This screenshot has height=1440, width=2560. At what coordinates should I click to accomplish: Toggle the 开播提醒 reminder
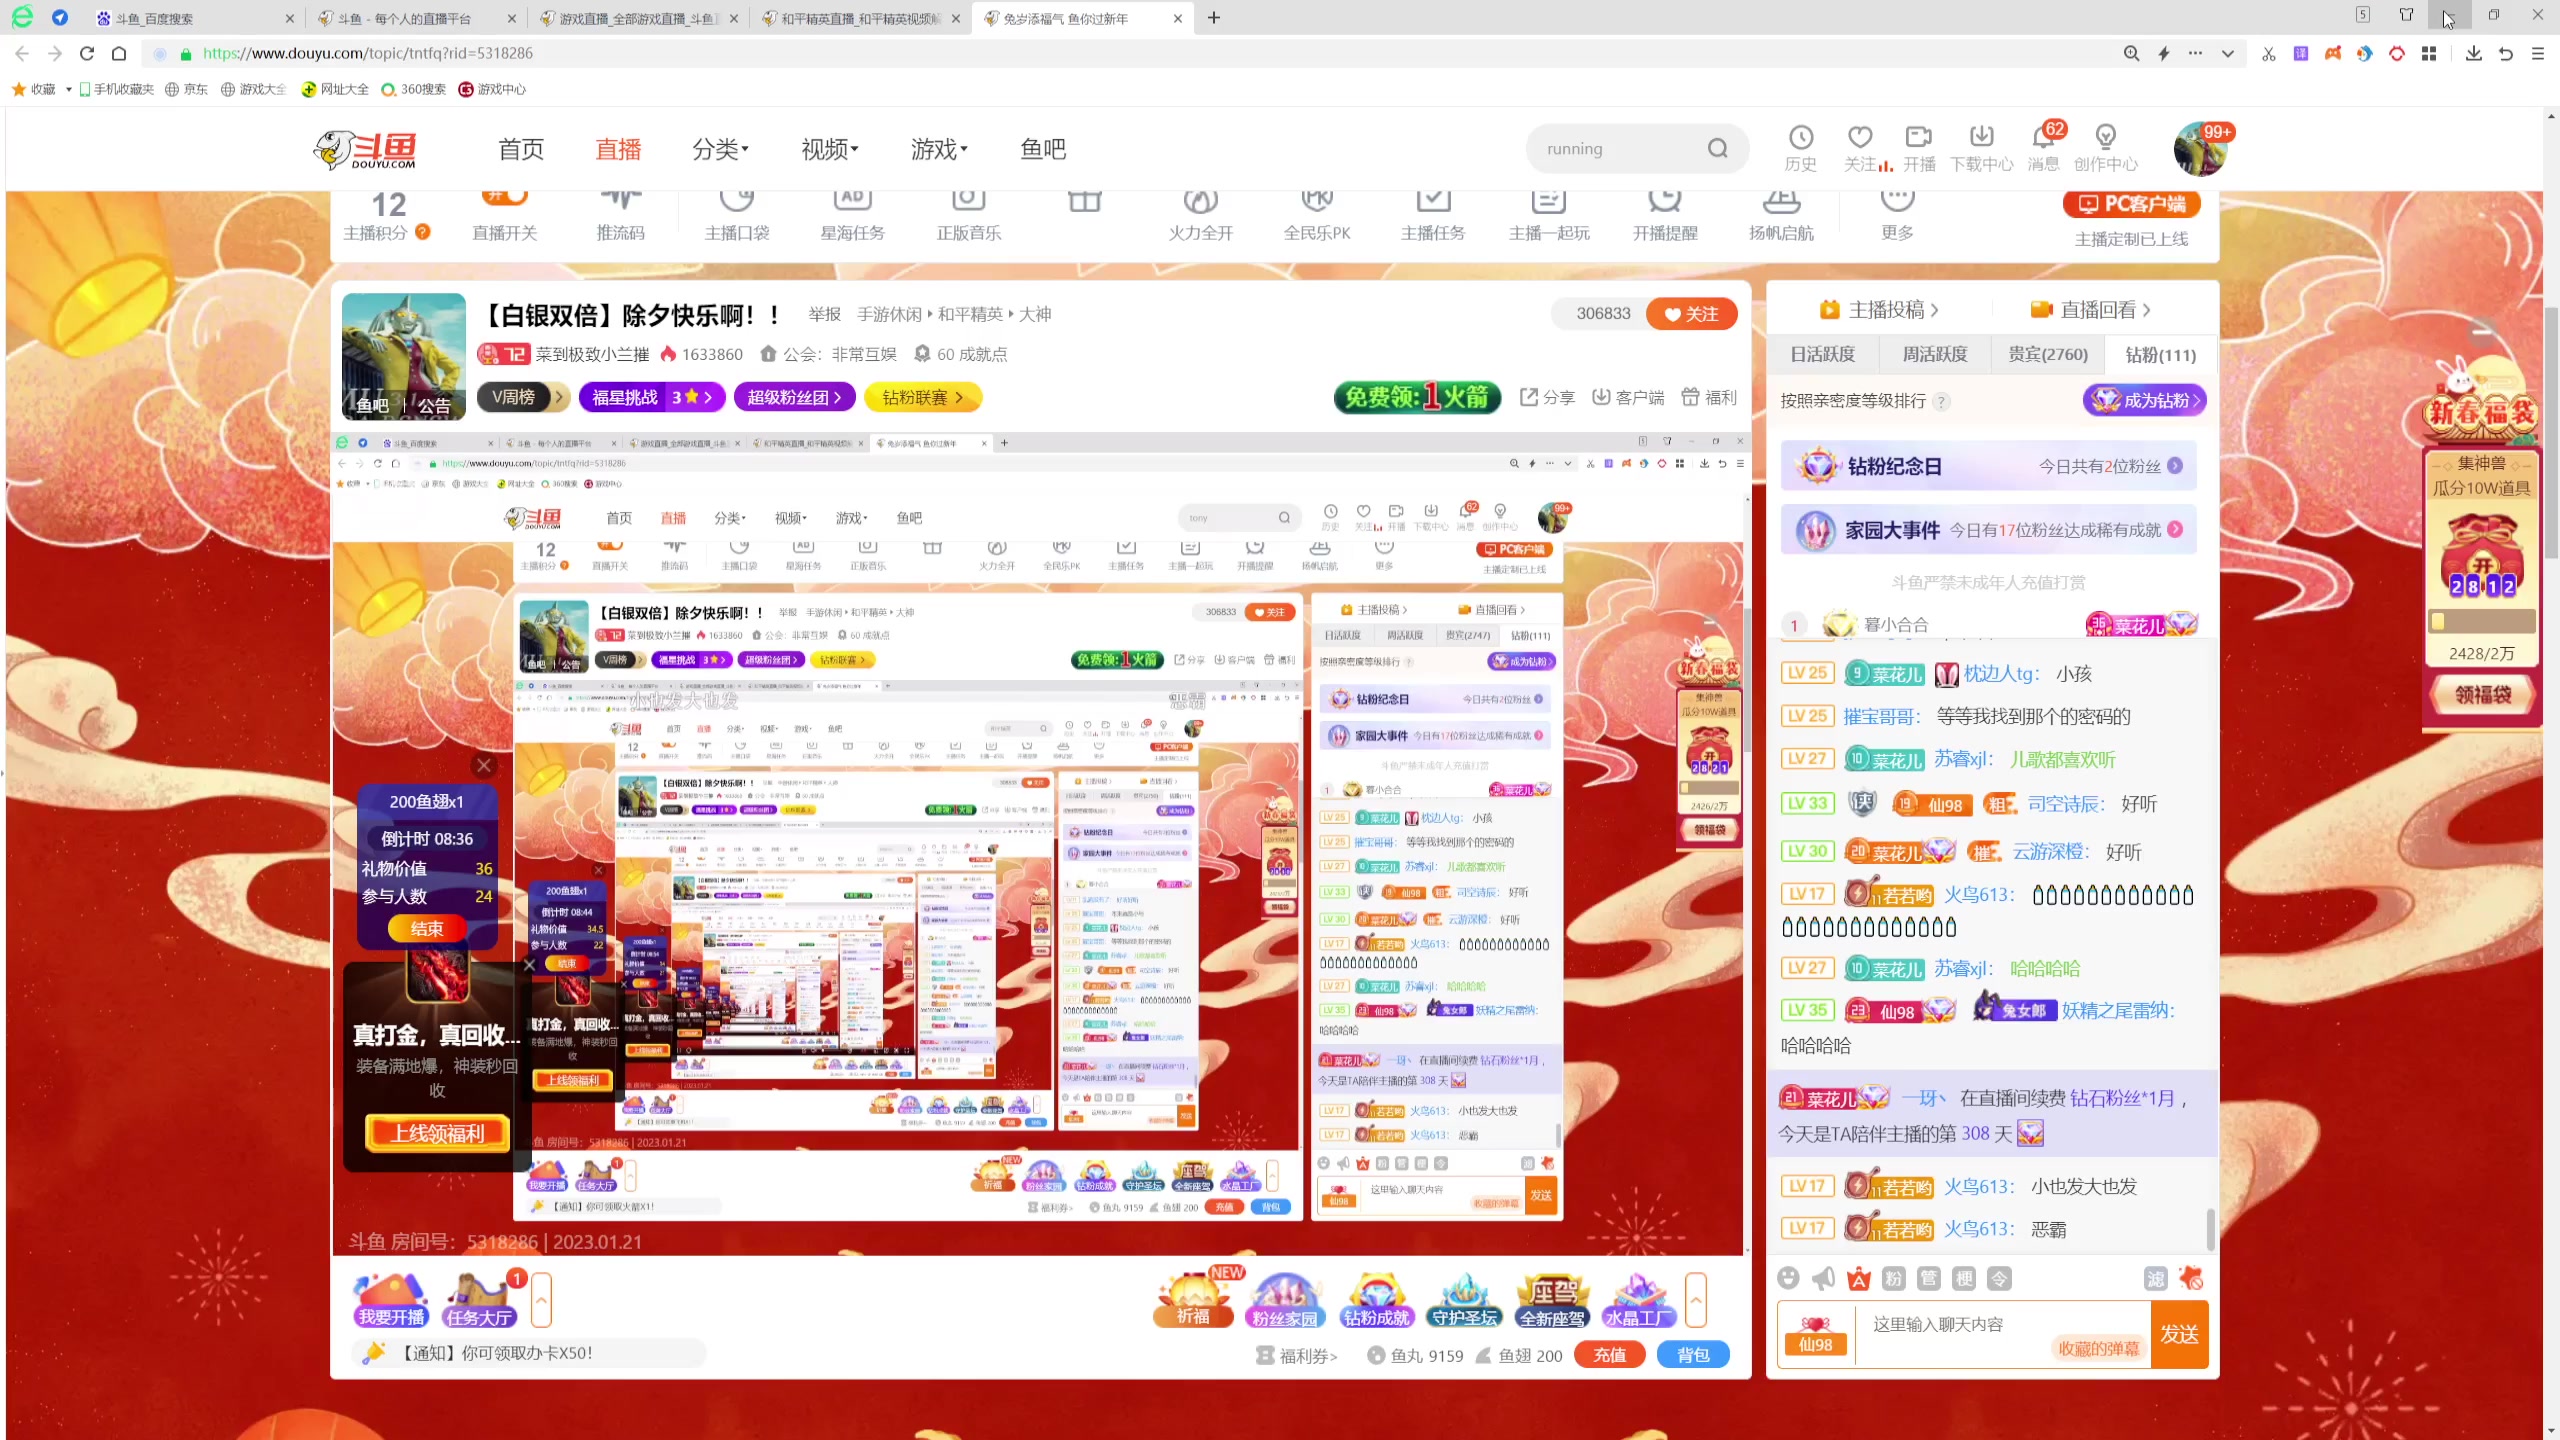1665,216
